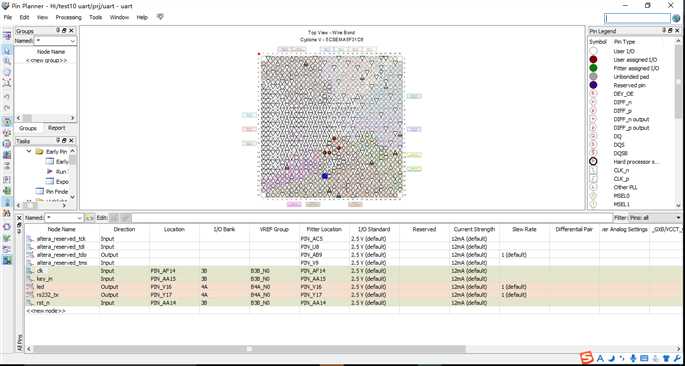
Task: Click the Fitter Location column header
Action: click(x=324, y=229)
